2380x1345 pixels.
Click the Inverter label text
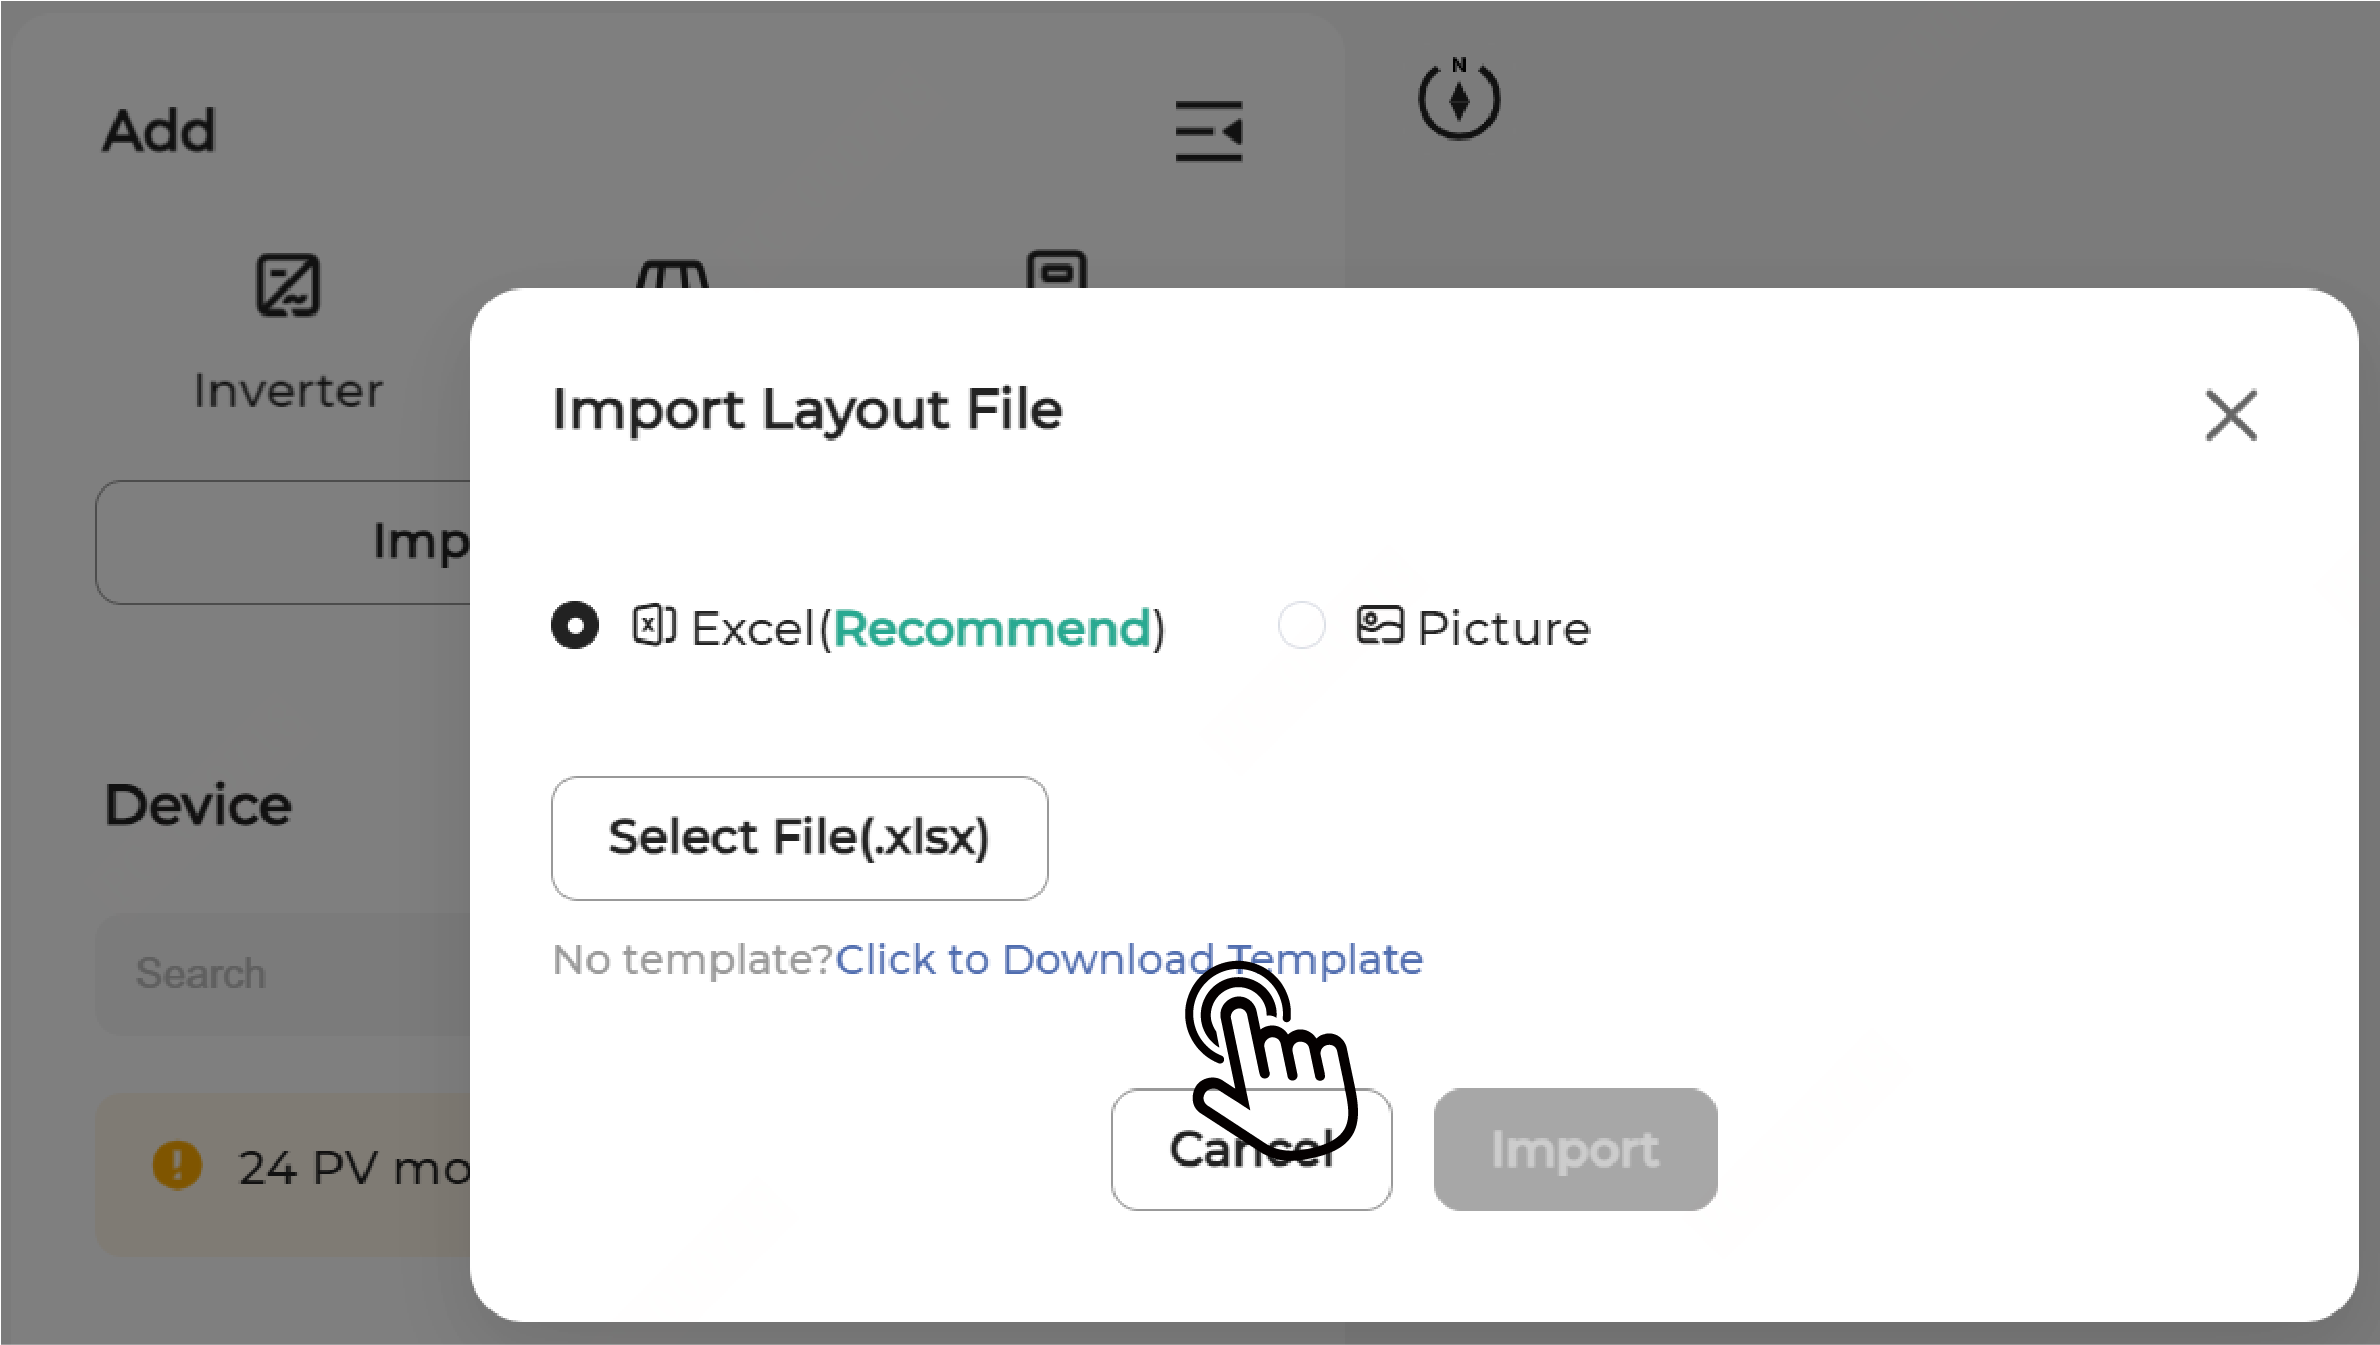(288, 391)
